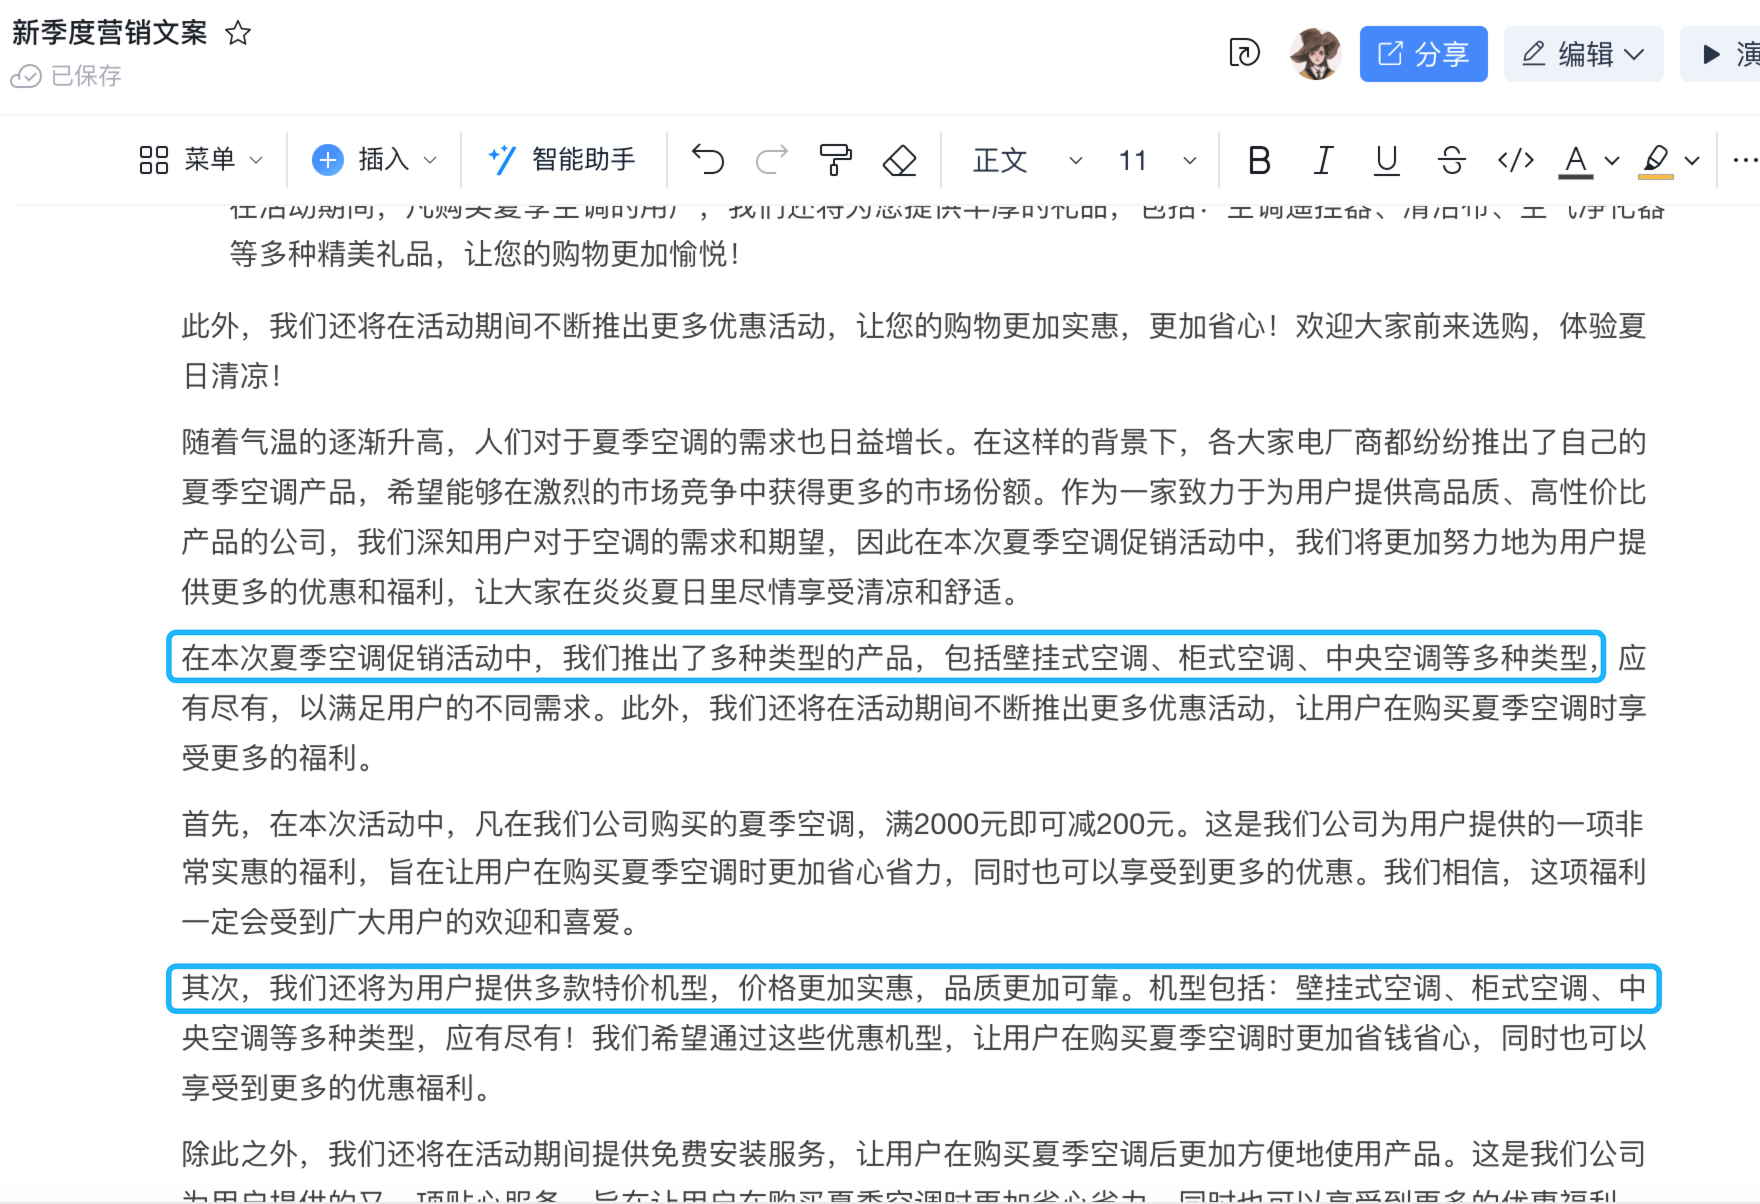Star the document 新季度营销文案
Viewport: 1760px width, 1204px height.
(x=238, y=33)
